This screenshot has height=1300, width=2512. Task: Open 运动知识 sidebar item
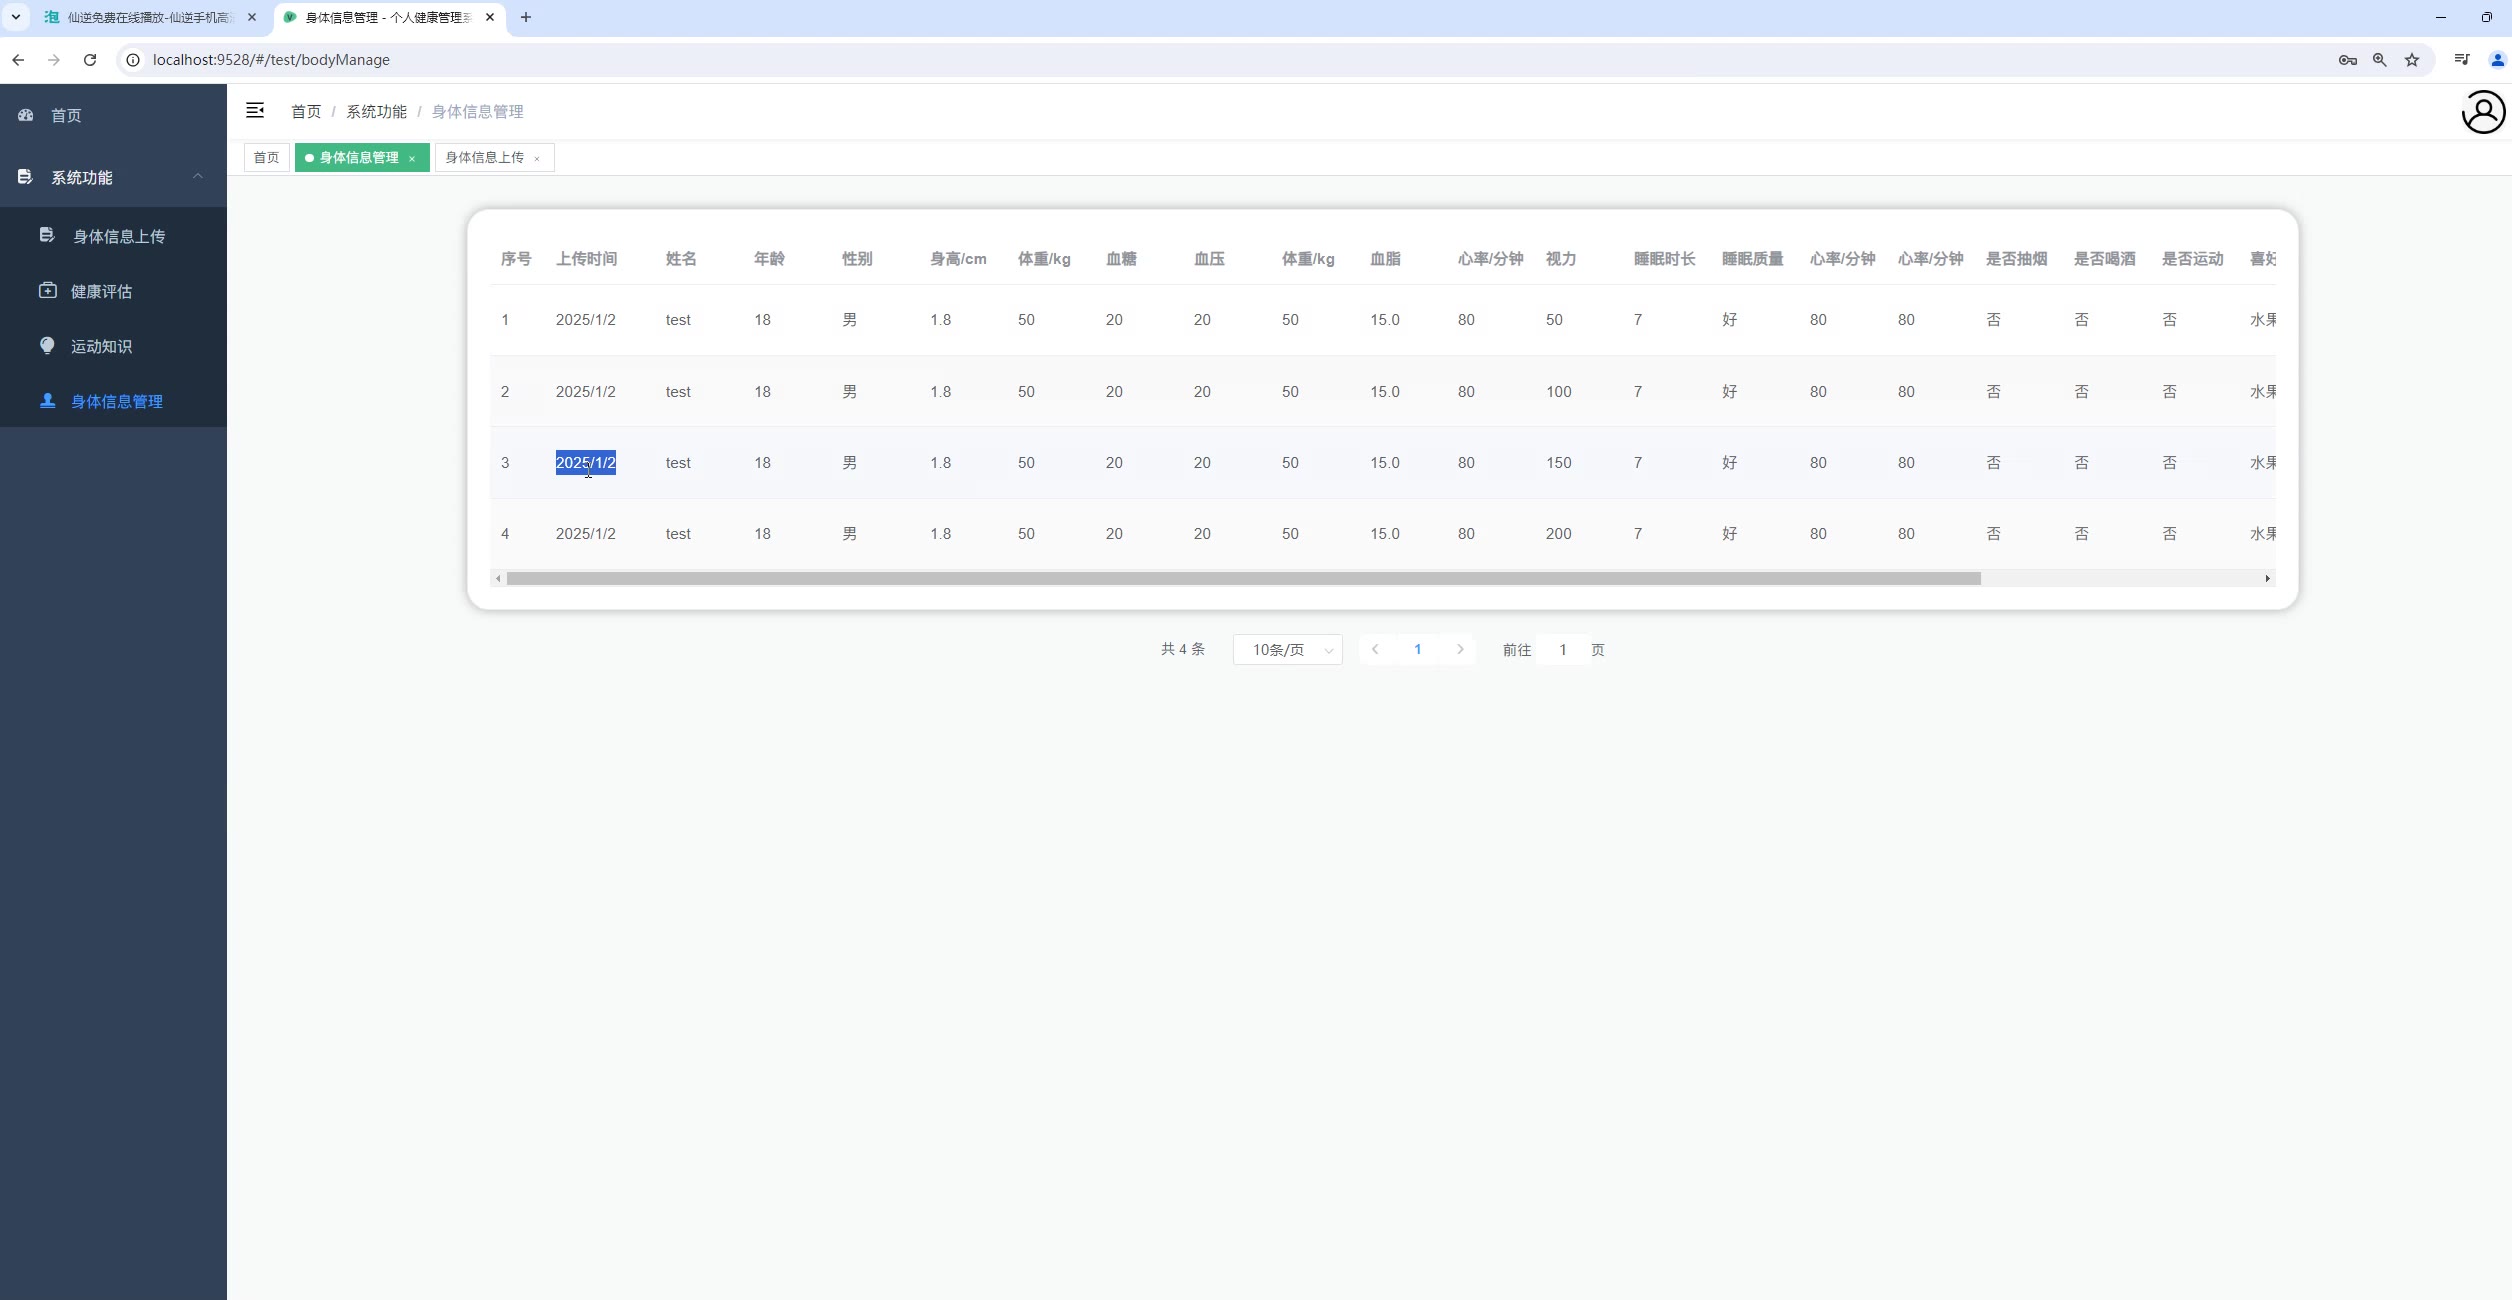(x=113, y=346)
